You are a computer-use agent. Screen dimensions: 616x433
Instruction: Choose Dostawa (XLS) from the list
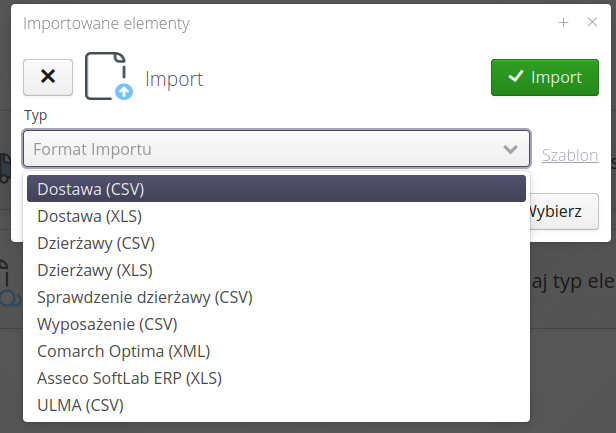tap(91, 215)
